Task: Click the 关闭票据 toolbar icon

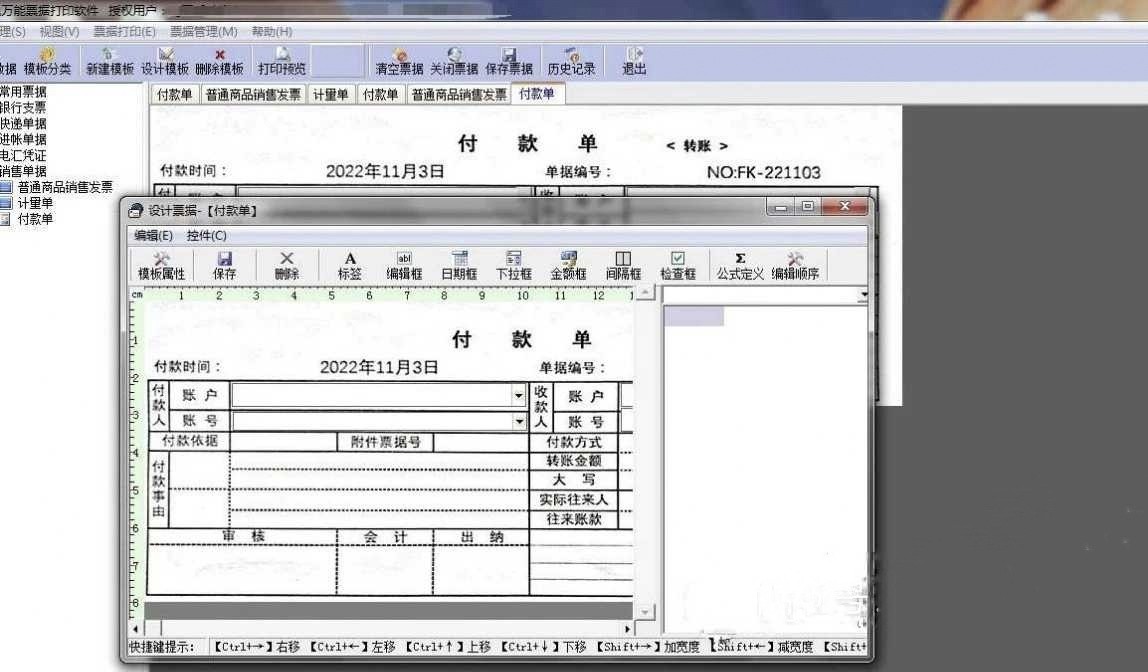Action: [x=454, y=61]
